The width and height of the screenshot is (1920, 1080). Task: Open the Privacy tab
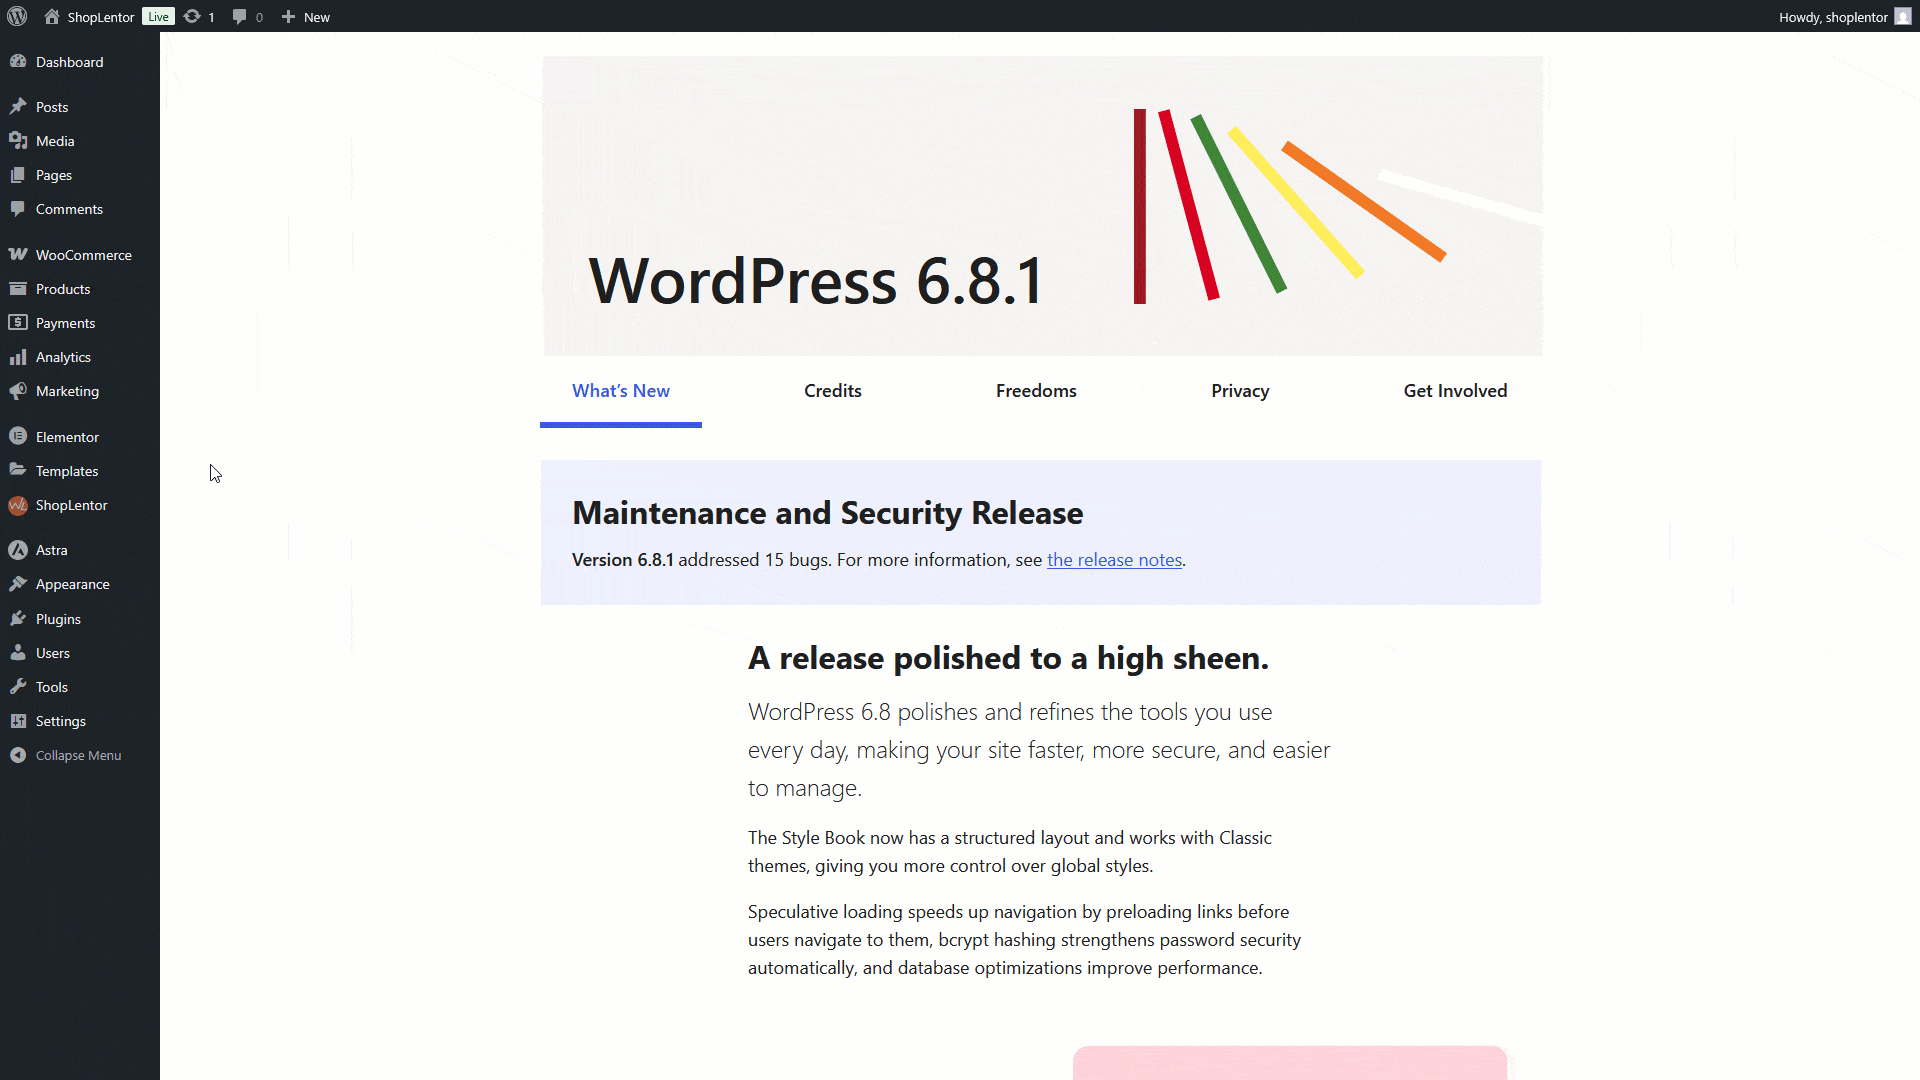point(1240,391)
